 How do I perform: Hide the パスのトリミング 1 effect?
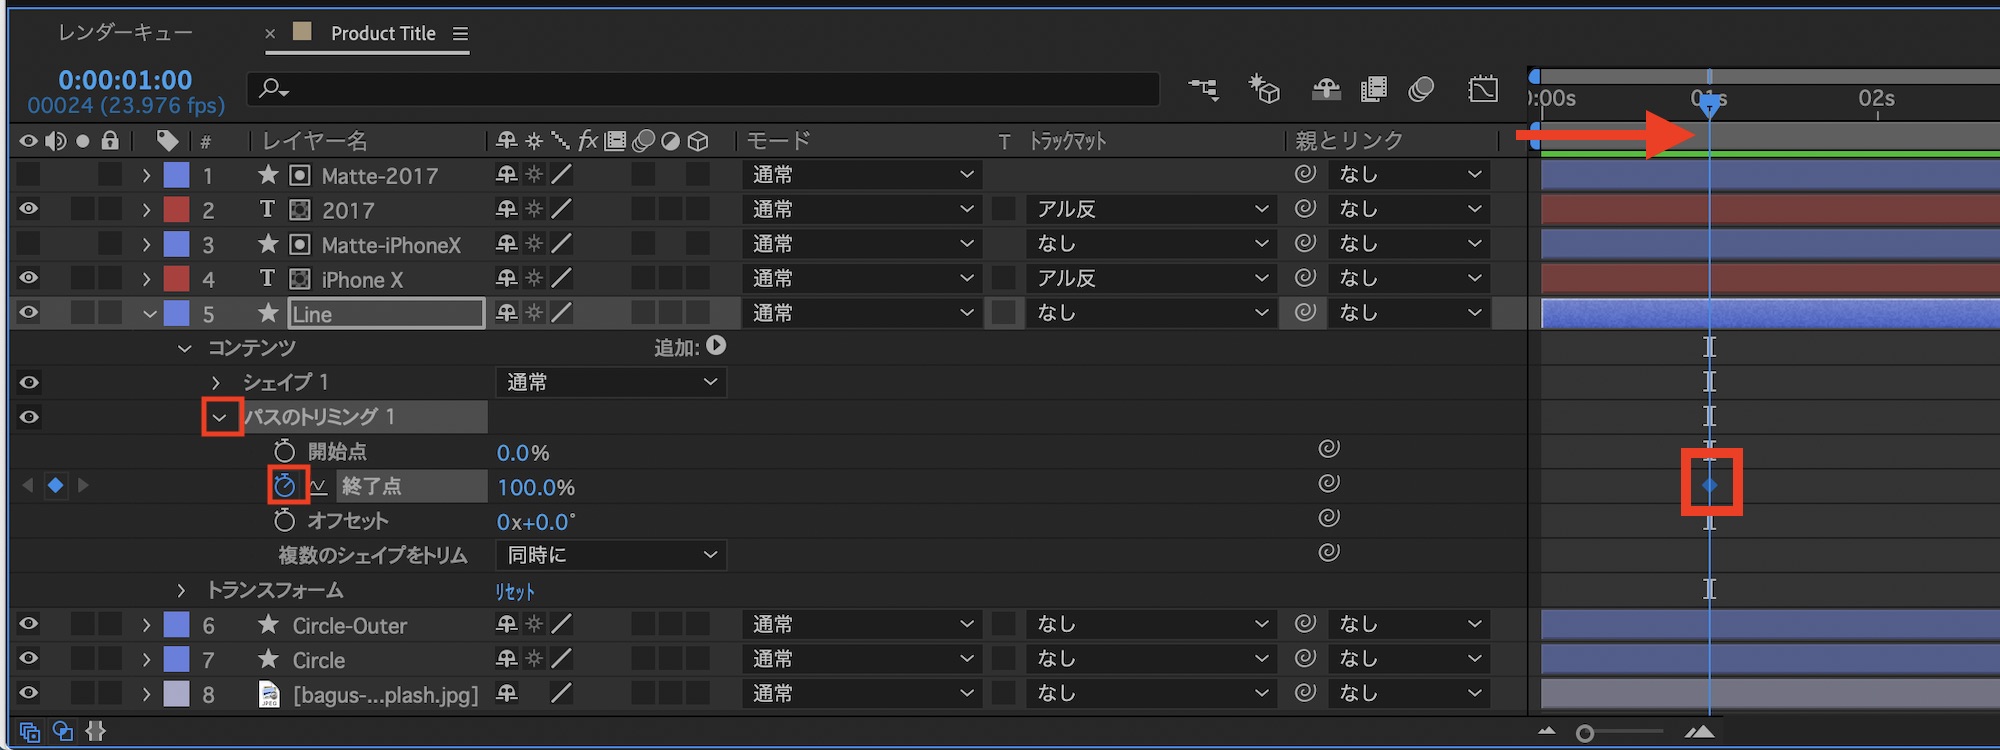(x=29, y=417)
